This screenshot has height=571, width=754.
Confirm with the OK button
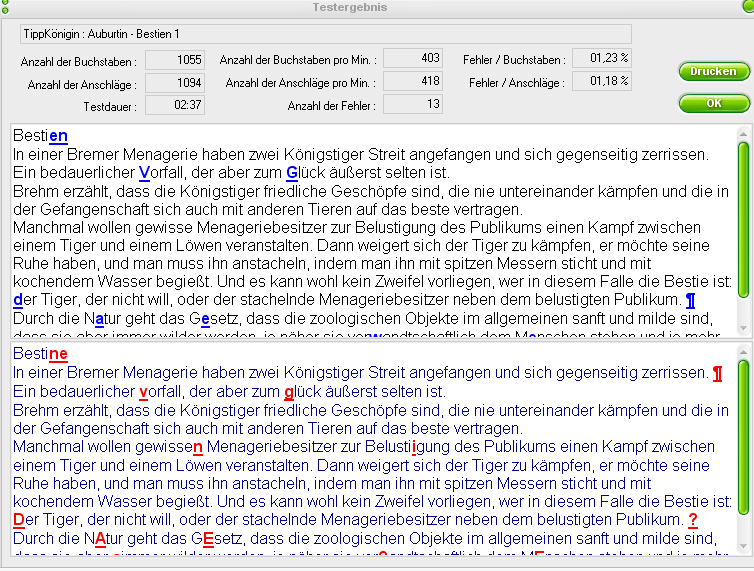click(x=714, y=103)
